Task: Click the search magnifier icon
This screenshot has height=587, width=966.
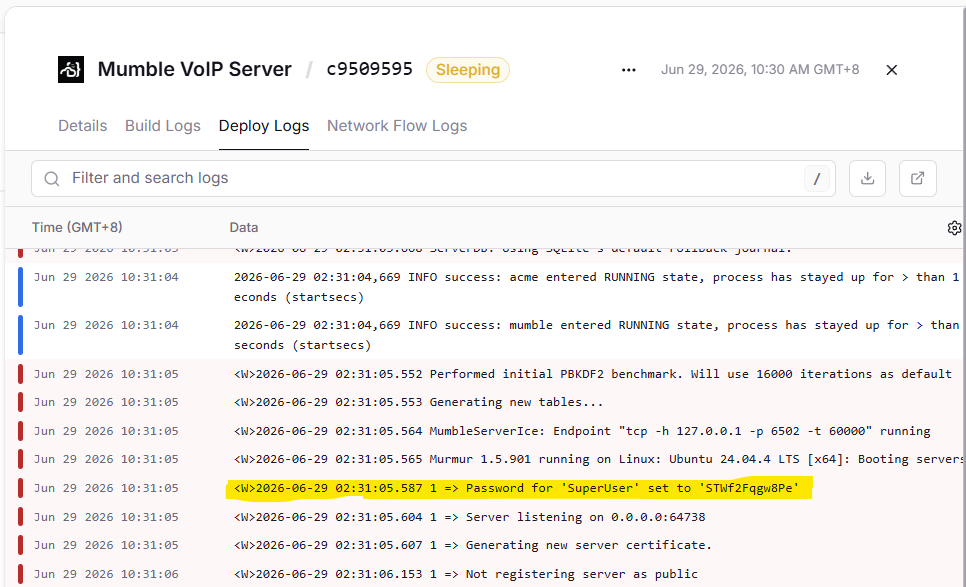Action: point(52,179)
